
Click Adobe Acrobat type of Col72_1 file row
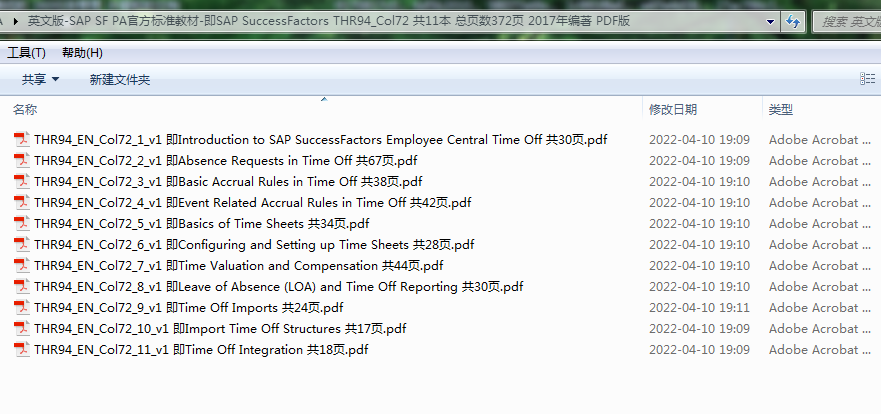pyautogui.click(x=821, y=139)
